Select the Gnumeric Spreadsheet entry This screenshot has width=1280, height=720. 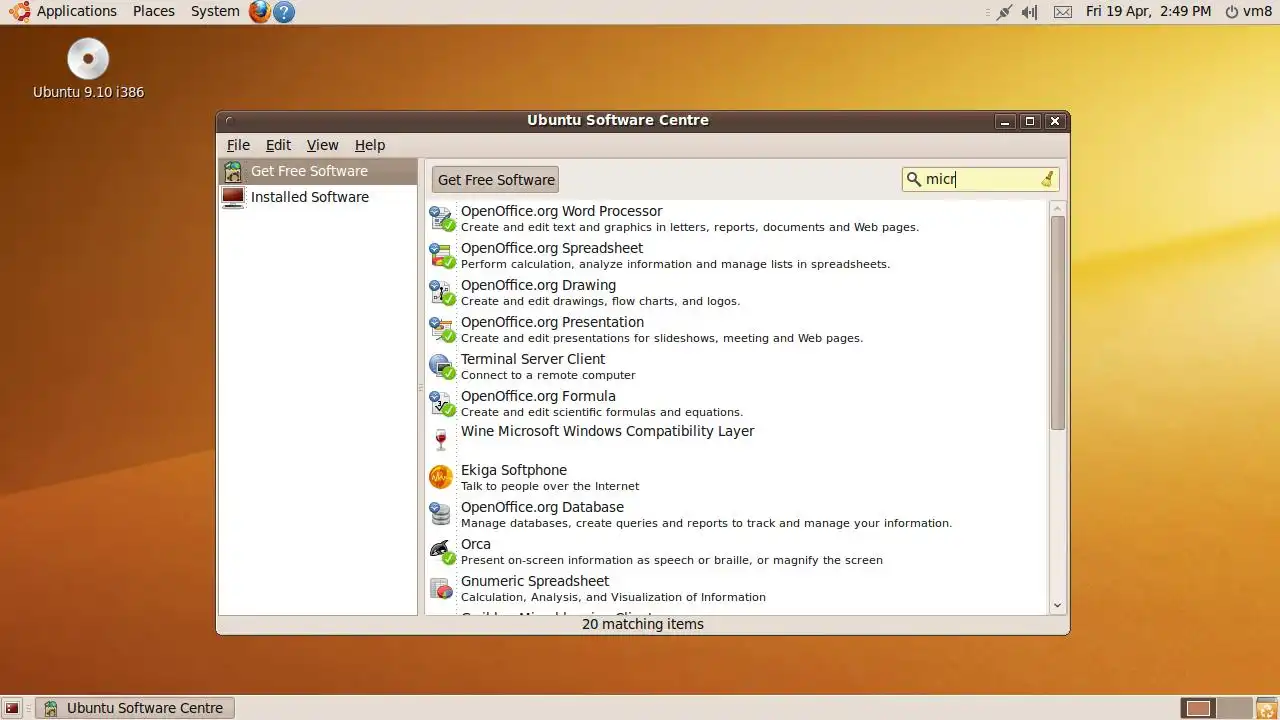point(736,588)
